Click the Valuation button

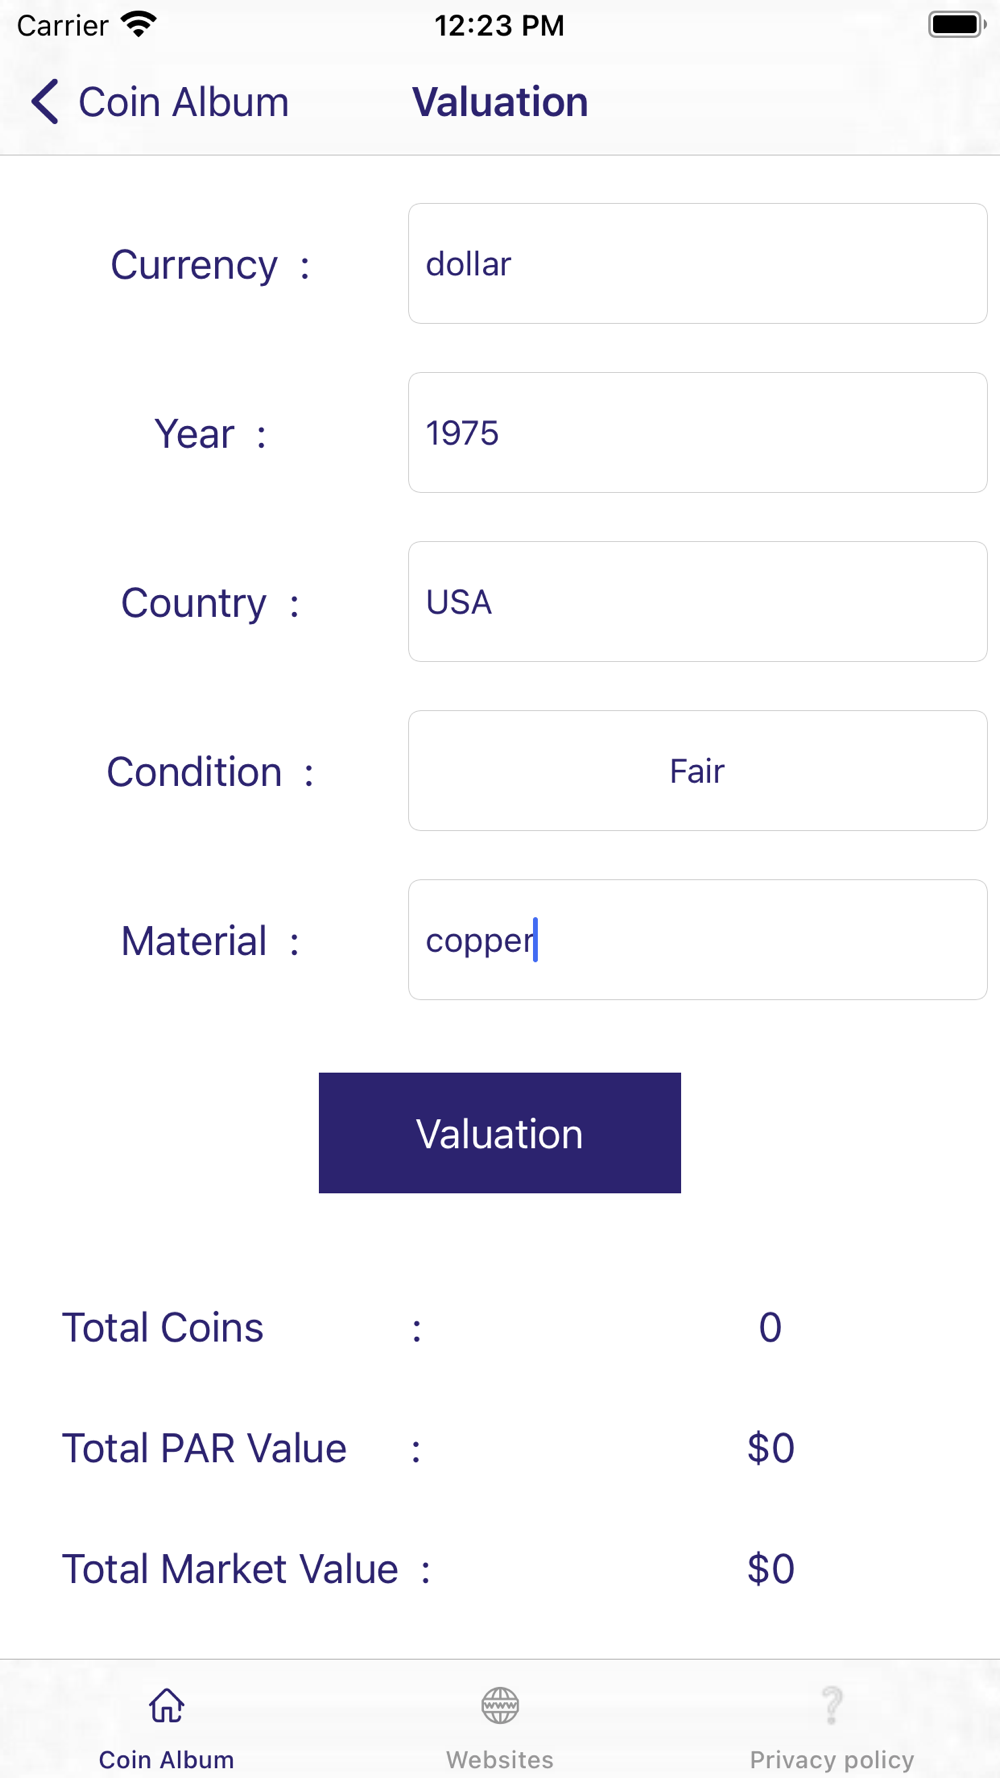500,1133
